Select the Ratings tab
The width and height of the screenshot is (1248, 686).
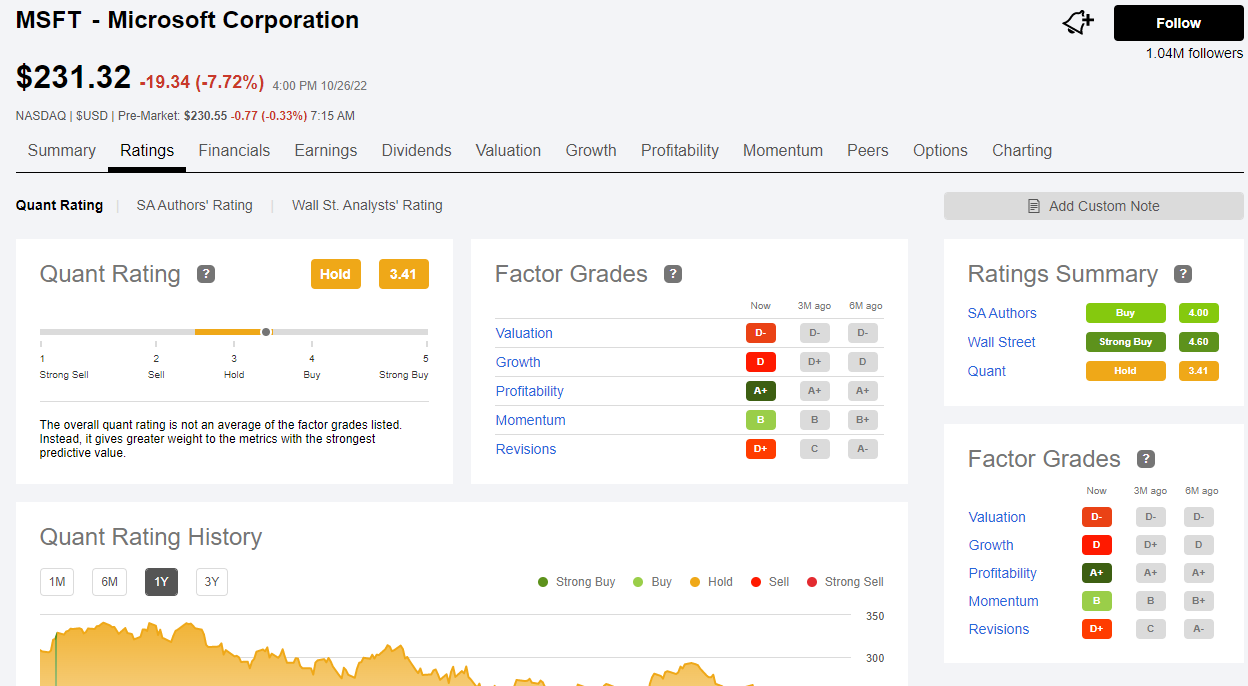(x=147, y=151)
